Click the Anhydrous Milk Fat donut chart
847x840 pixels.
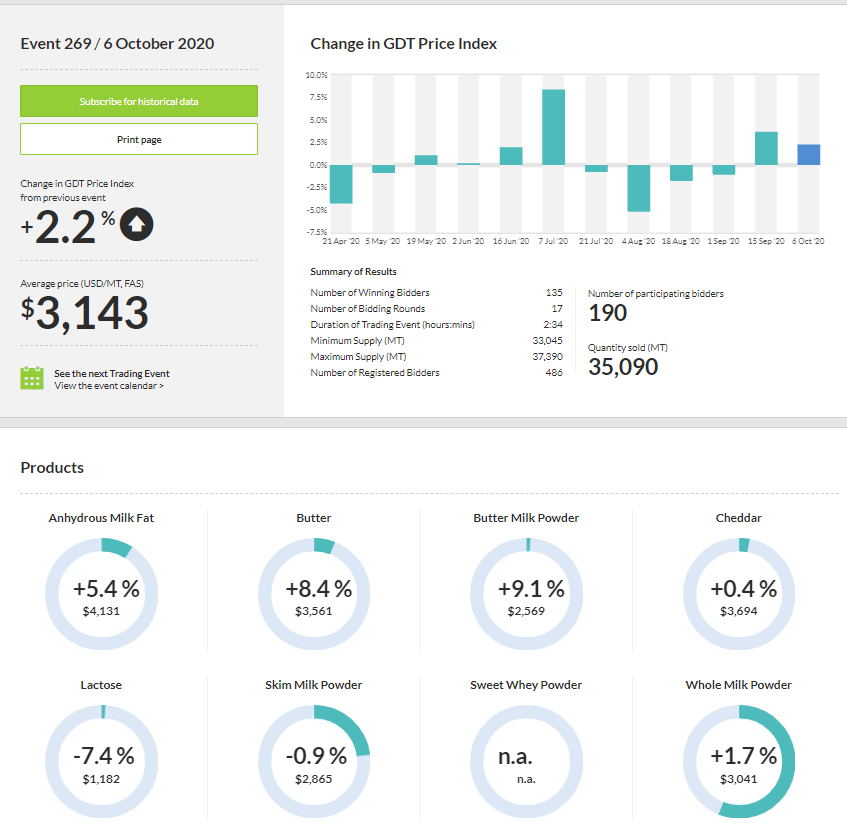click(101, 595)
